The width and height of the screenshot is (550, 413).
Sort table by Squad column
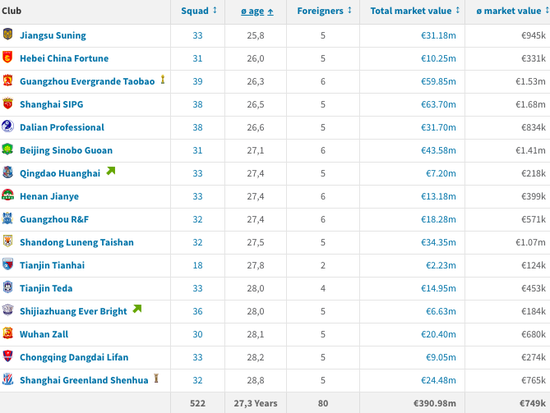pos(199,11)
